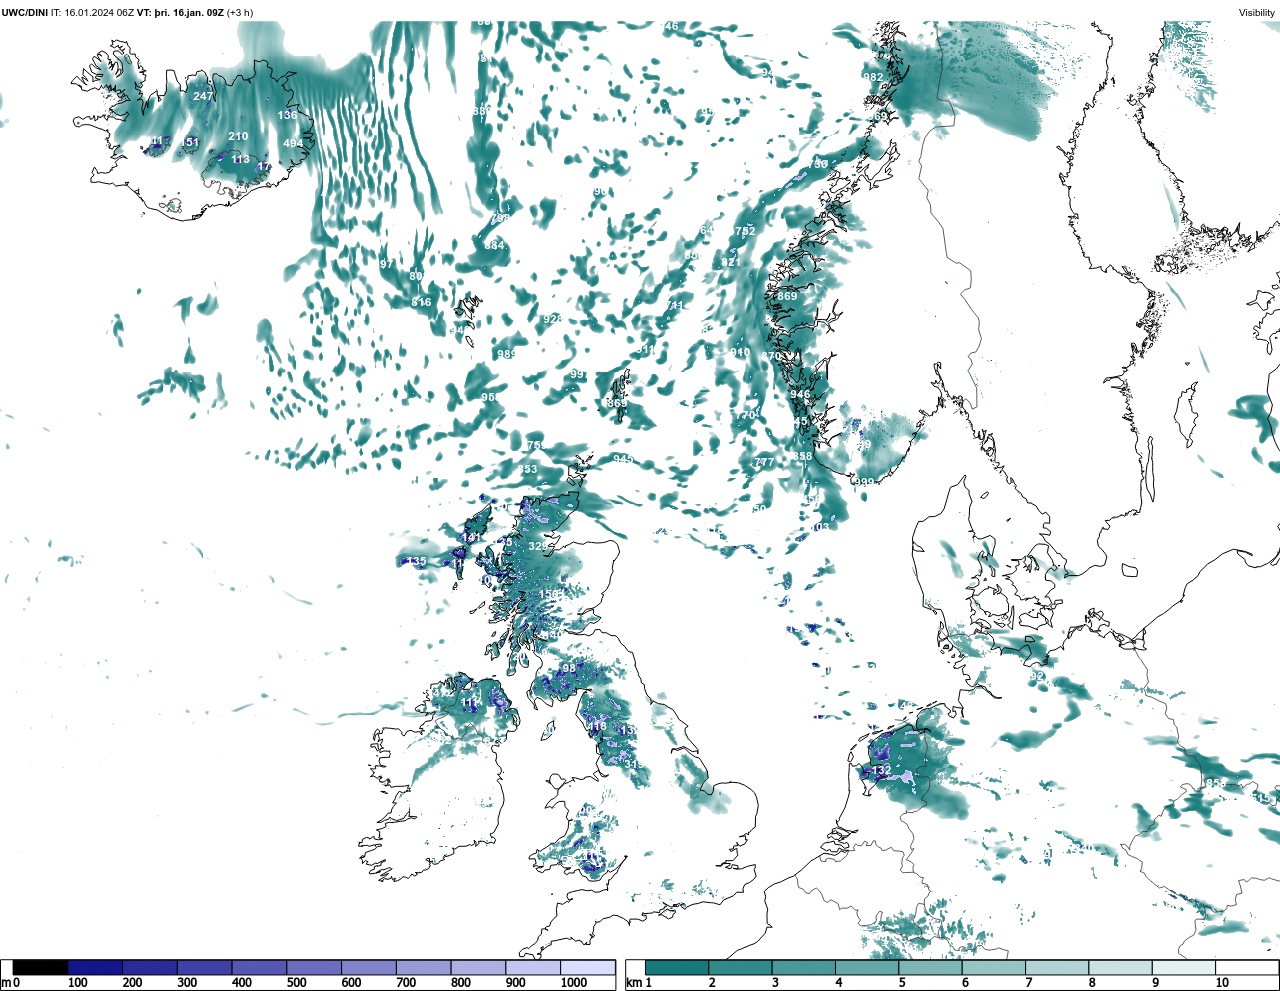Click the "910" value west of Norway
The width and height of the screenshot is (1280, 991).
point(740,352)
